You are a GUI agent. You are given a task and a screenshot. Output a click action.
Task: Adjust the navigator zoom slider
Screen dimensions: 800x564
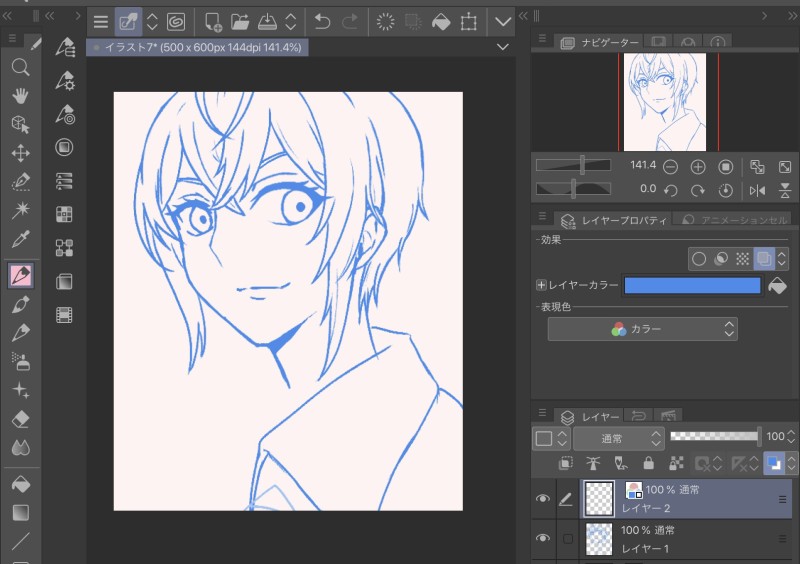(x=573, y=165)
